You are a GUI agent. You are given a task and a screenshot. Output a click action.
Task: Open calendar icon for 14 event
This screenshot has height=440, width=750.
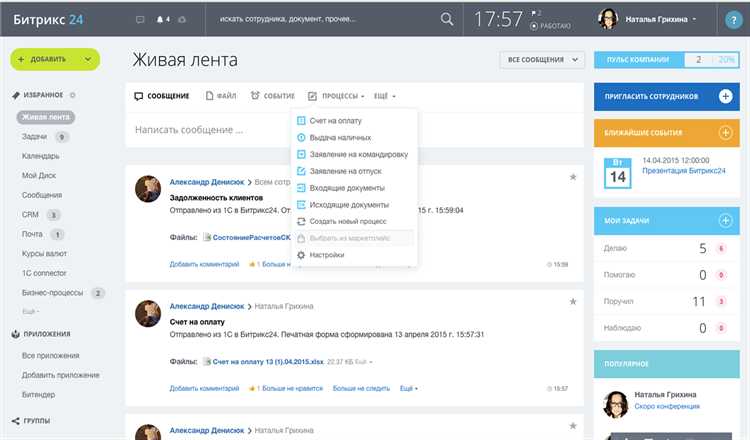click(x=618, y=173)
